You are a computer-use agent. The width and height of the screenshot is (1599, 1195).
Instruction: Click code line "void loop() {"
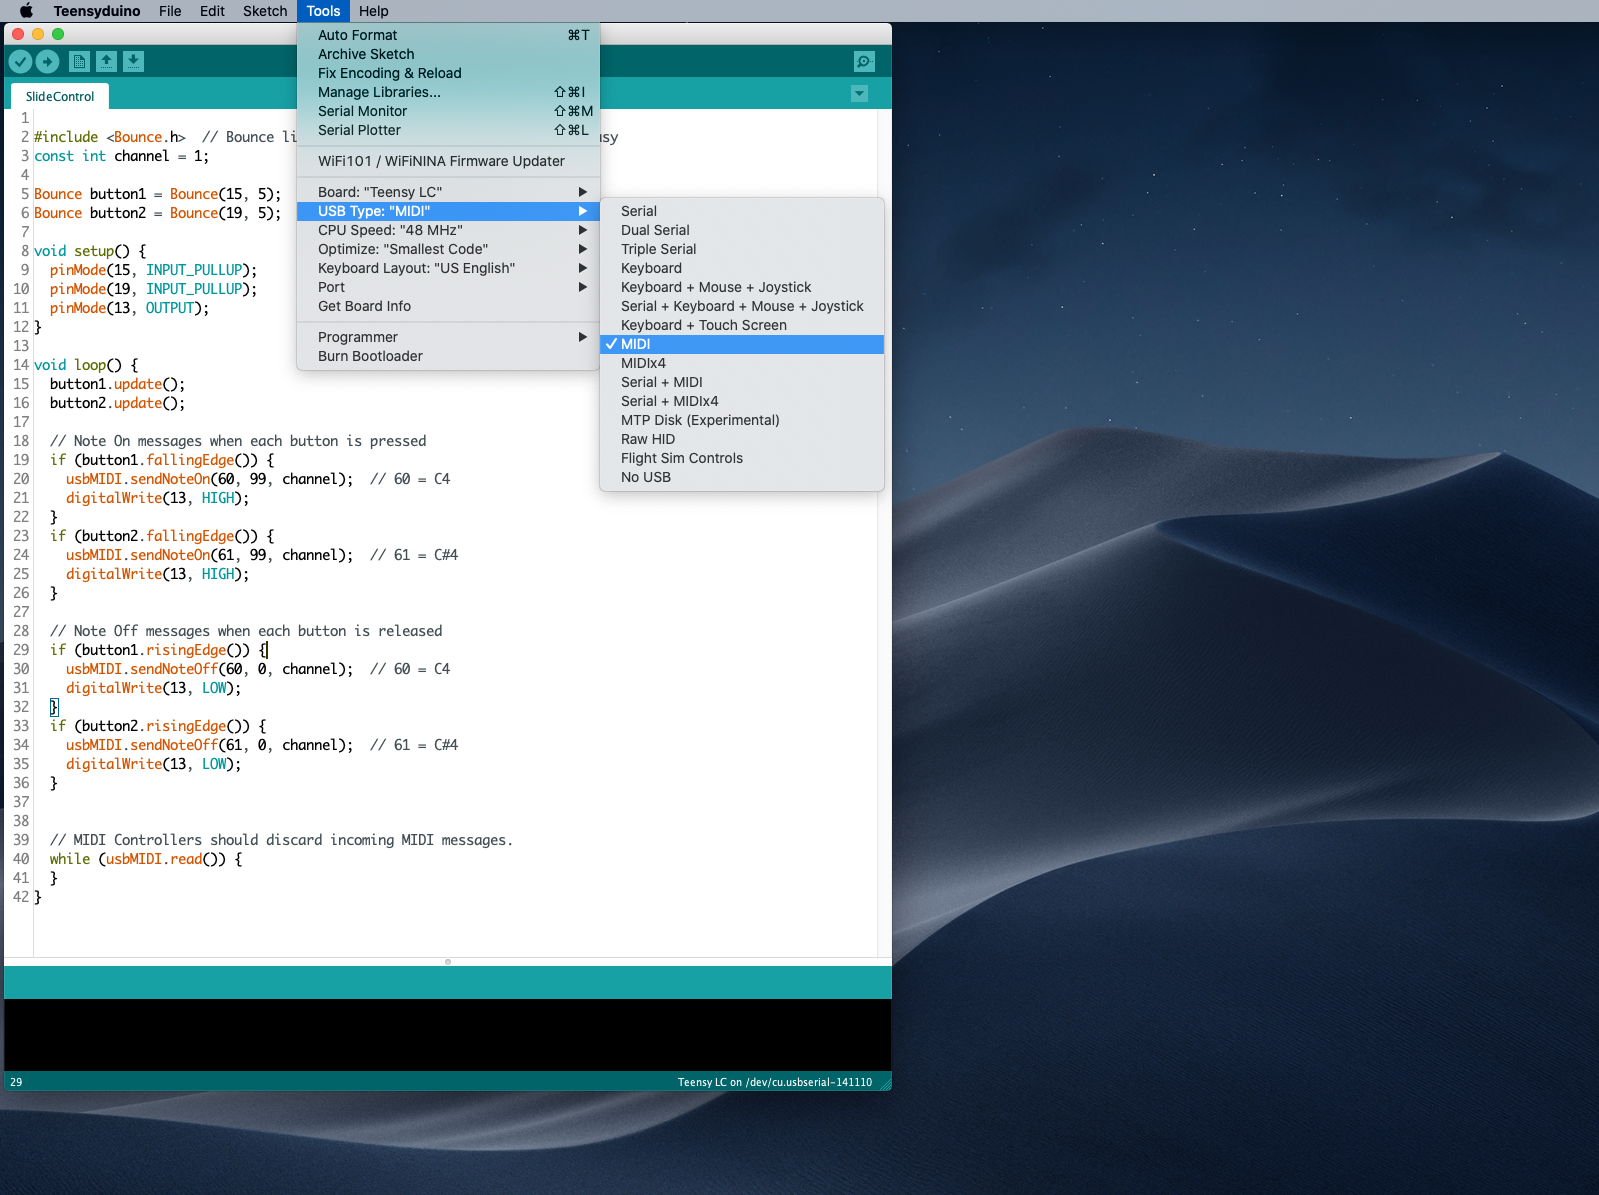point(86,365)
